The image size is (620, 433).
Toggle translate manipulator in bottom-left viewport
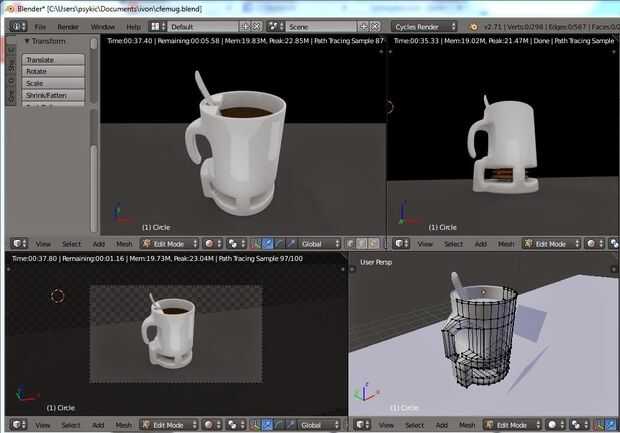(267, 425)
